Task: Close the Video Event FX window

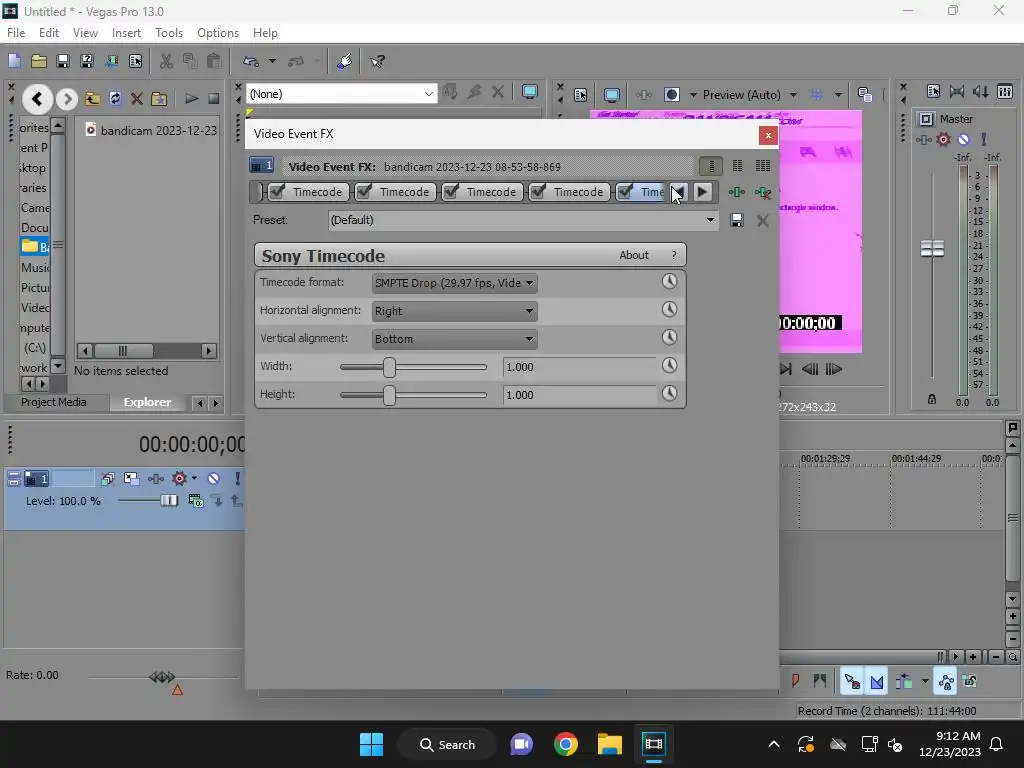Action: (x=768, y=135)
